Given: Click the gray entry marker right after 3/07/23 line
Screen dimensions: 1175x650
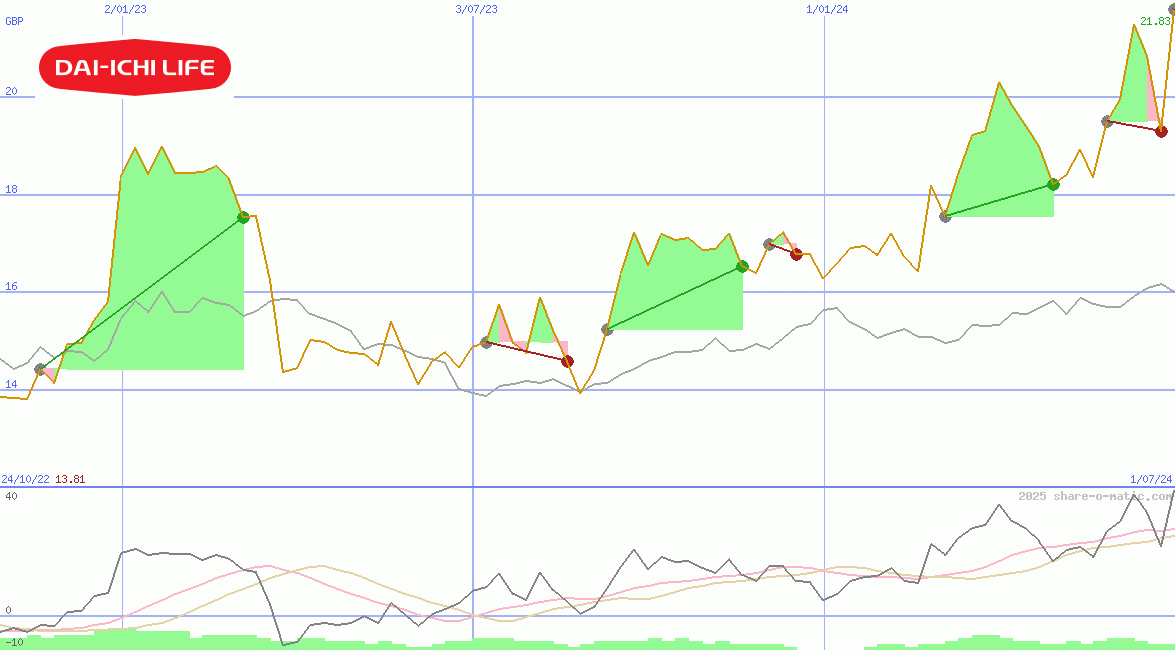Looking at the screenshot, I should click(486, 342).
